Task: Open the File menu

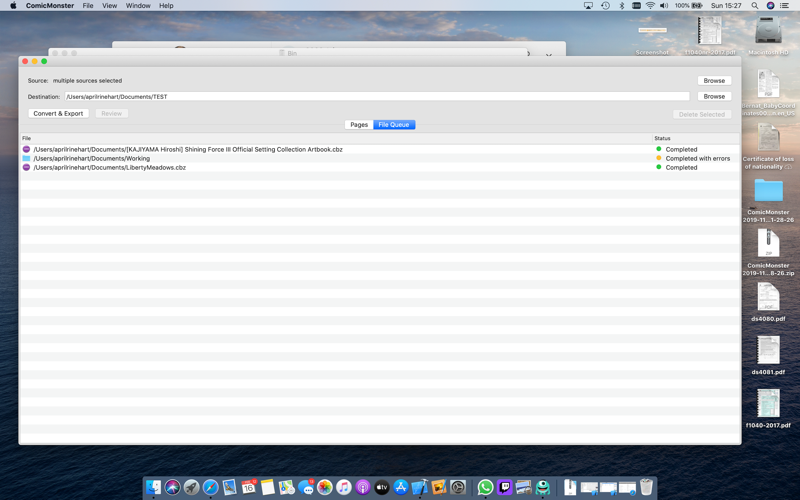Action: click(x=88, y=6)
